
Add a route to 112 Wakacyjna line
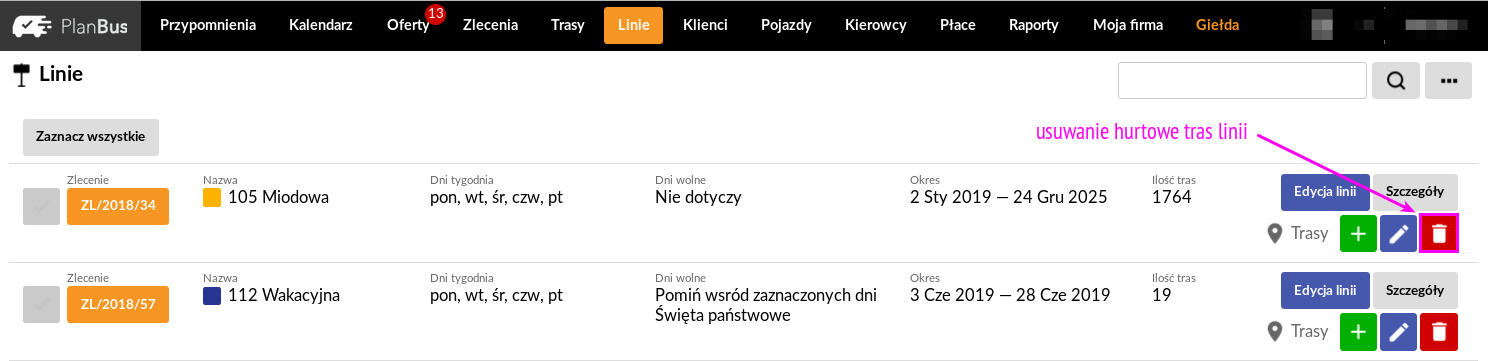(x=1358, y=331)
